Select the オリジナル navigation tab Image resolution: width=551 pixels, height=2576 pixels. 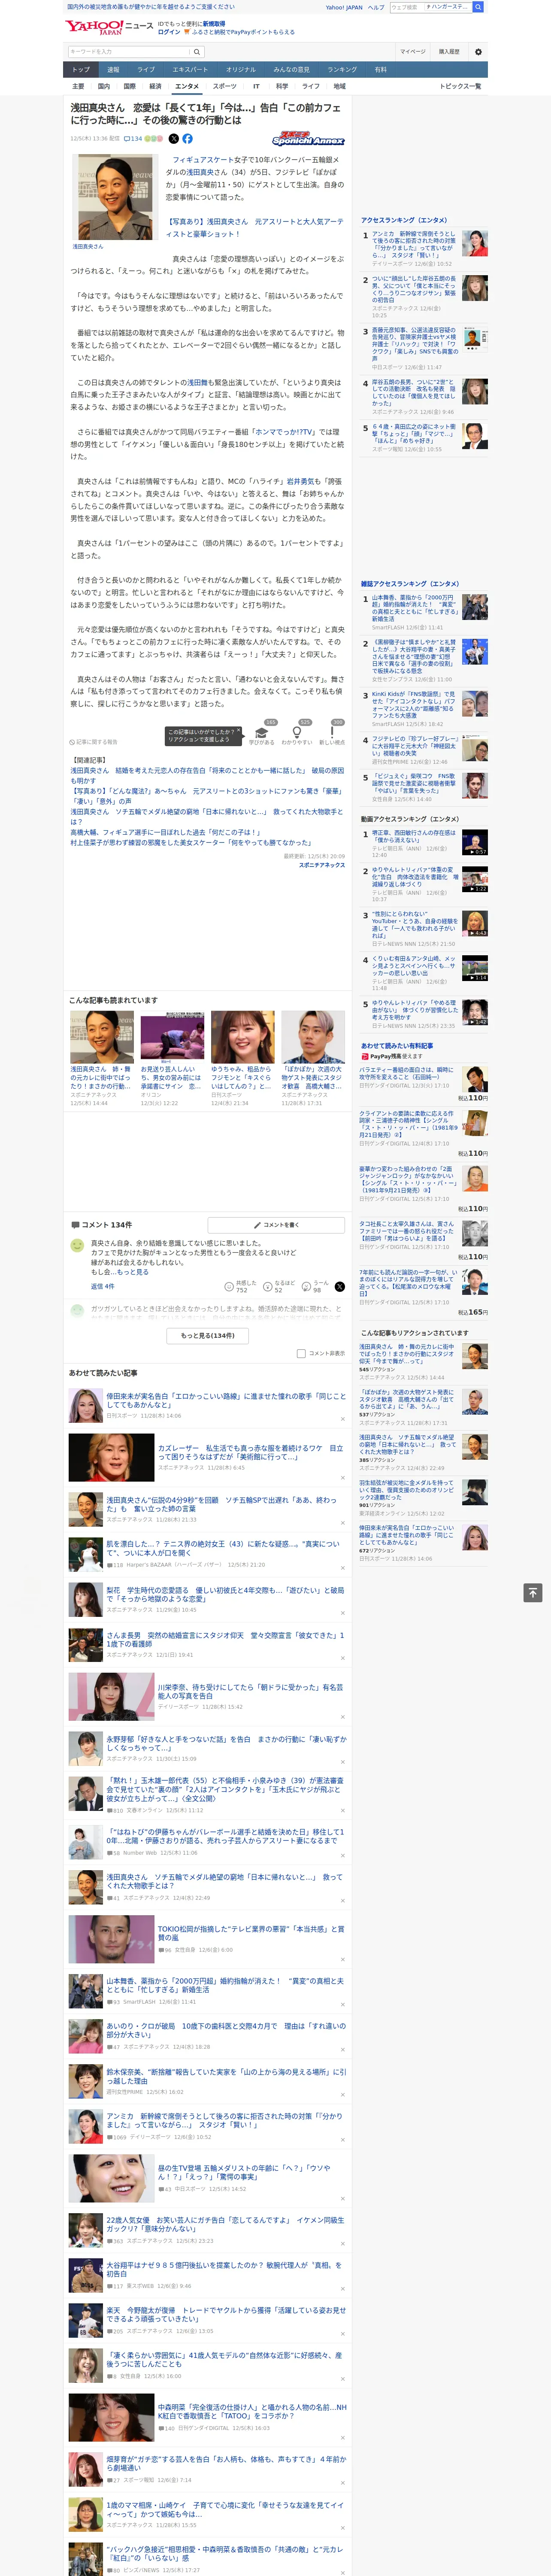pyautogui.click(x=241, y=69)
